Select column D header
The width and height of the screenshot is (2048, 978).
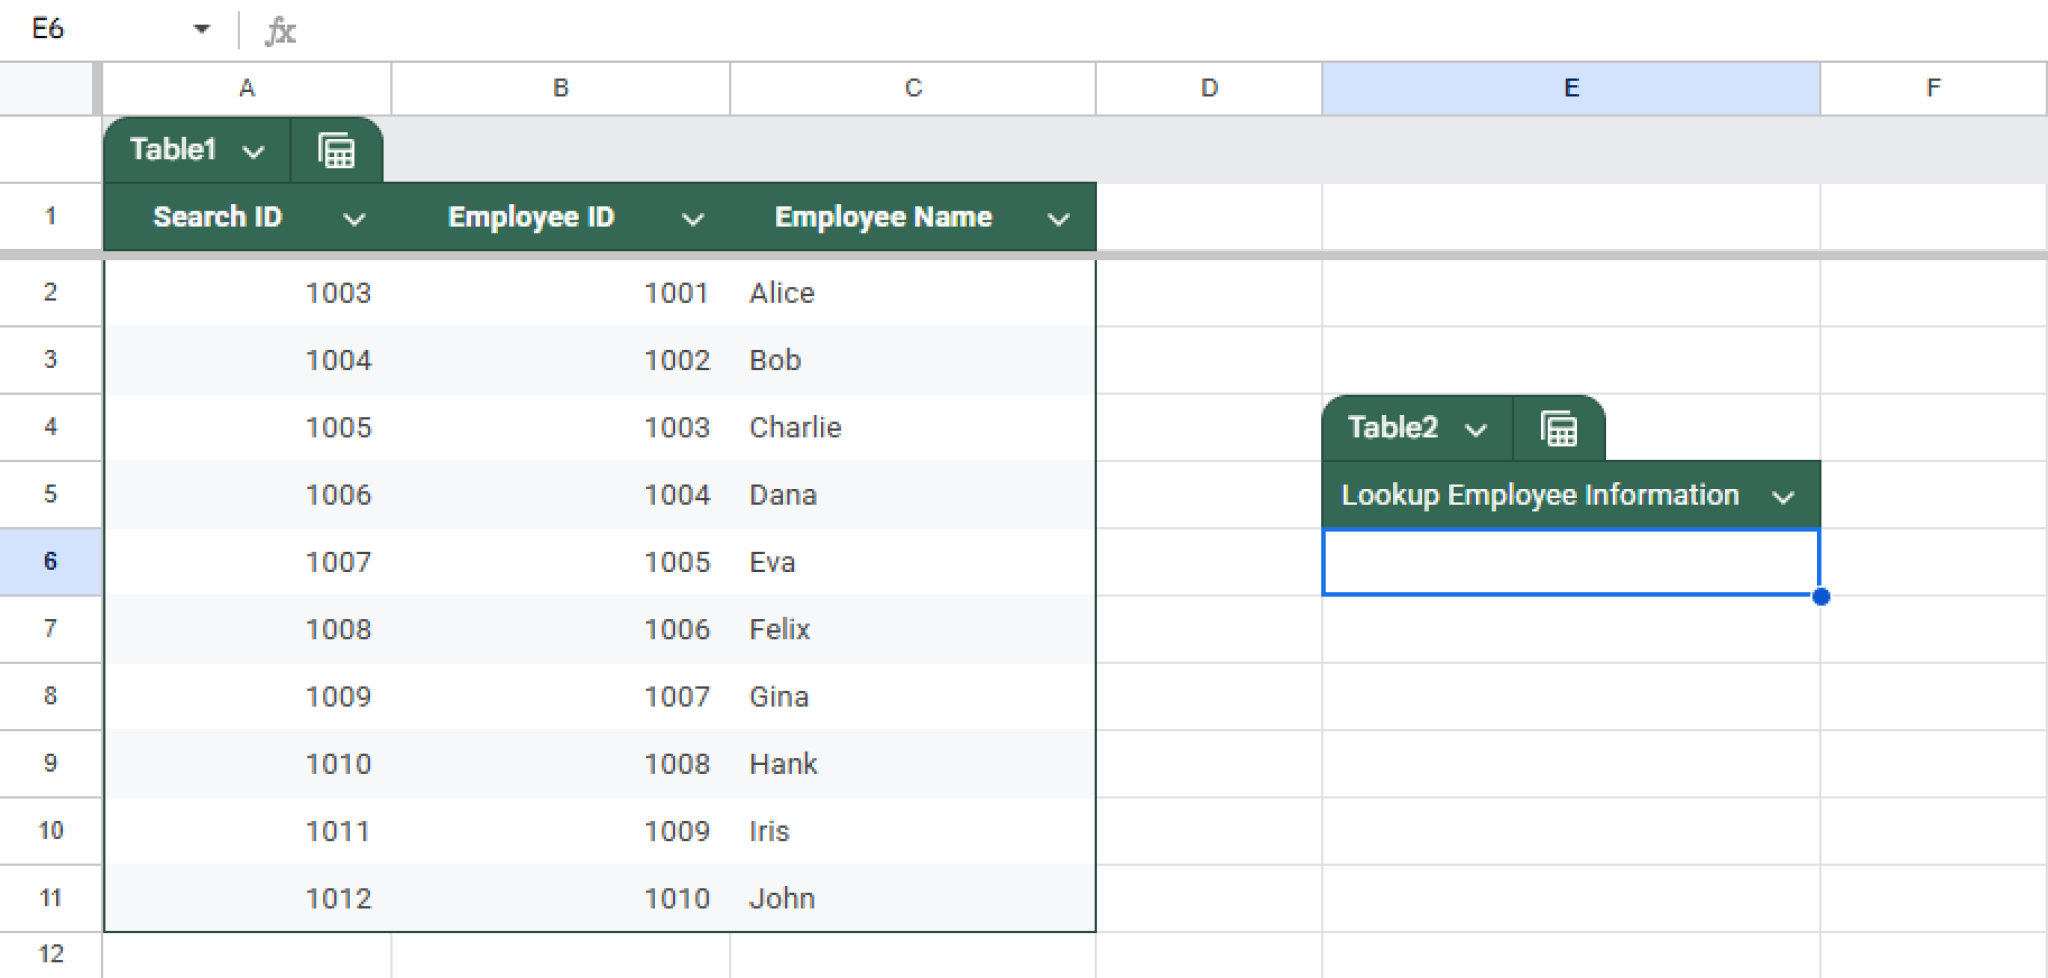point(1208,88)
